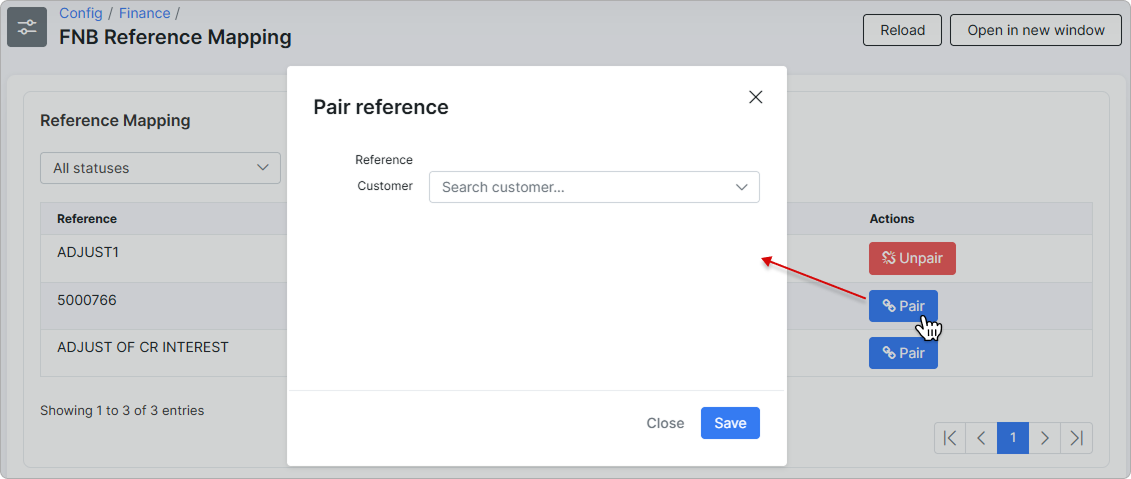Click the config sliders icon beside the title
This screenshot has height=479, width=1131.
point(27,27)
